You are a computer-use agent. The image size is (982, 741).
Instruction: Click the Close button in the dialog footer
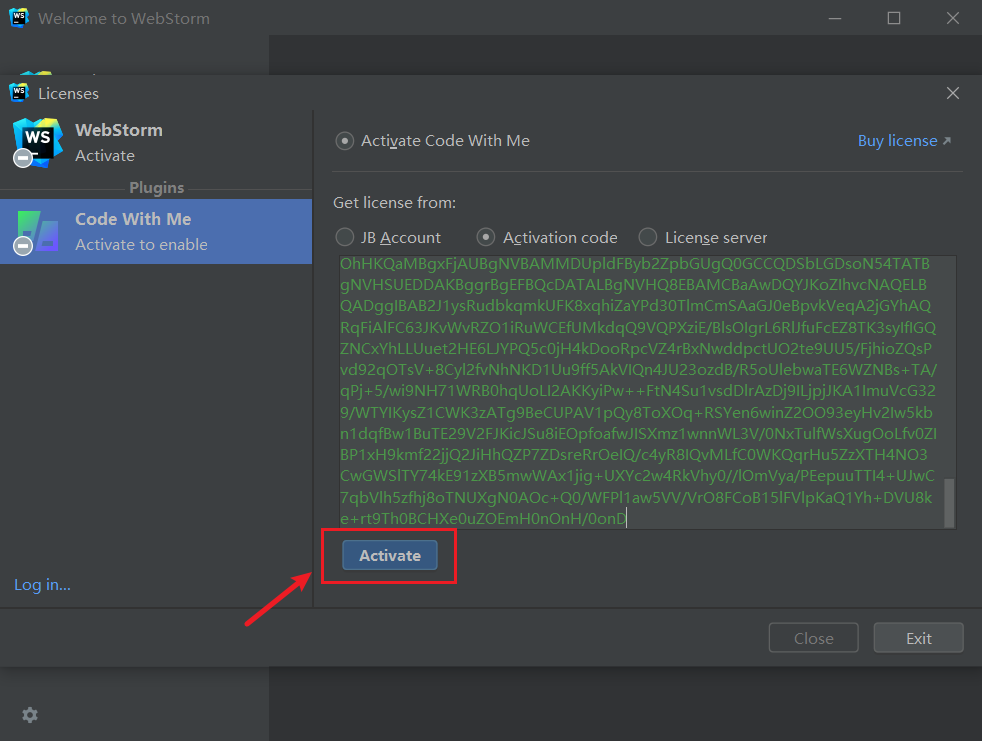(x=814, y=638)
